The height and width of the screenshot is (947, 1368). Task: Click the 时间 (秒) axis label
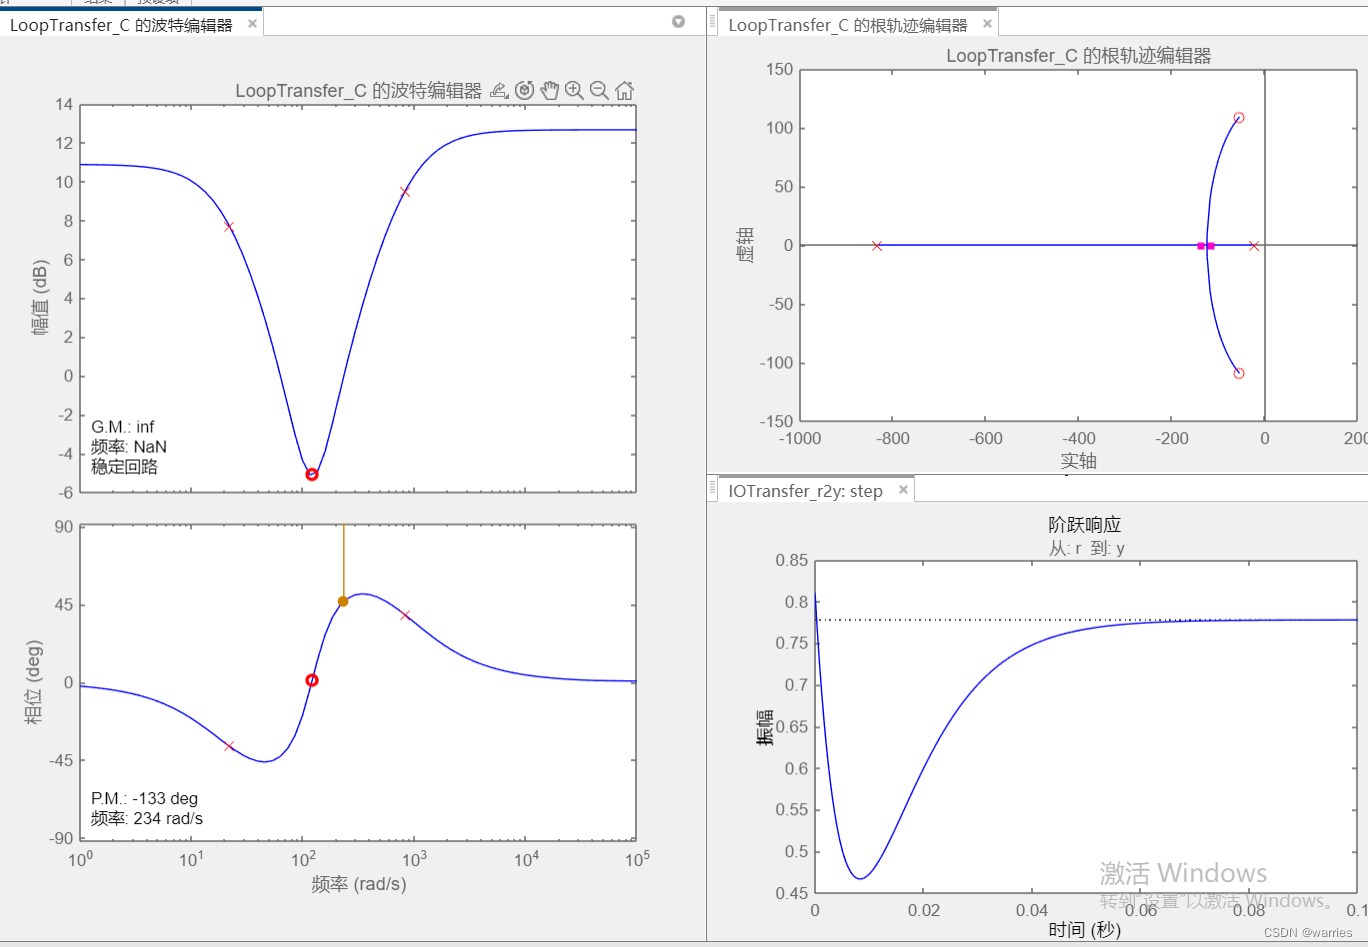tap(1085, 930)
